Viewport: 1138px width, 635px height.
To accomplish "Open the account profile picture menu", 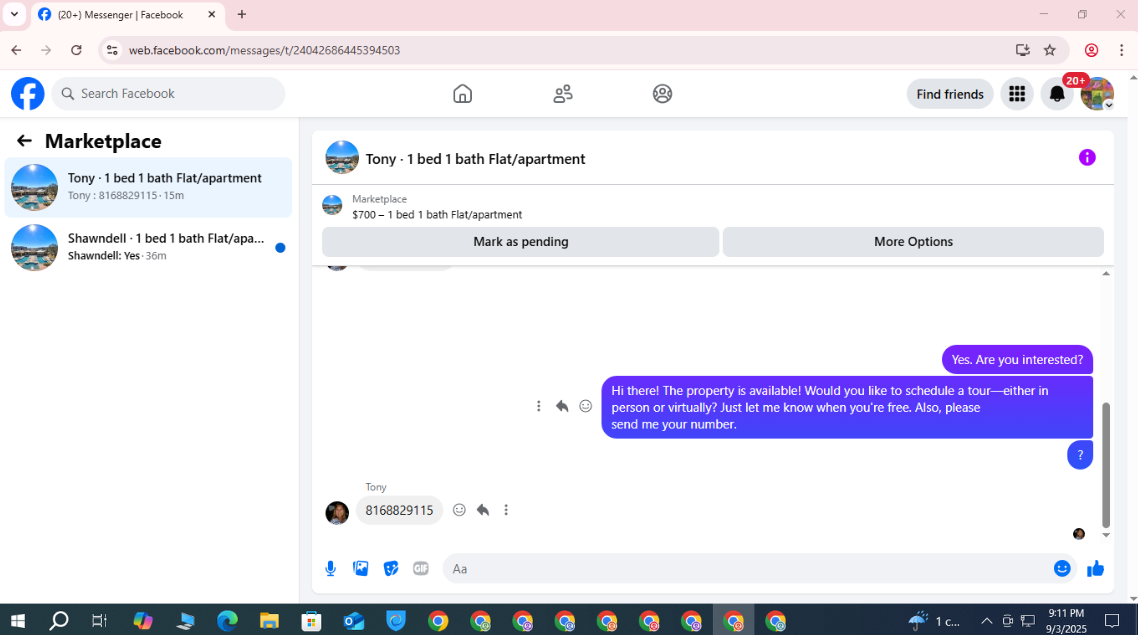I will pos(1097,94).
